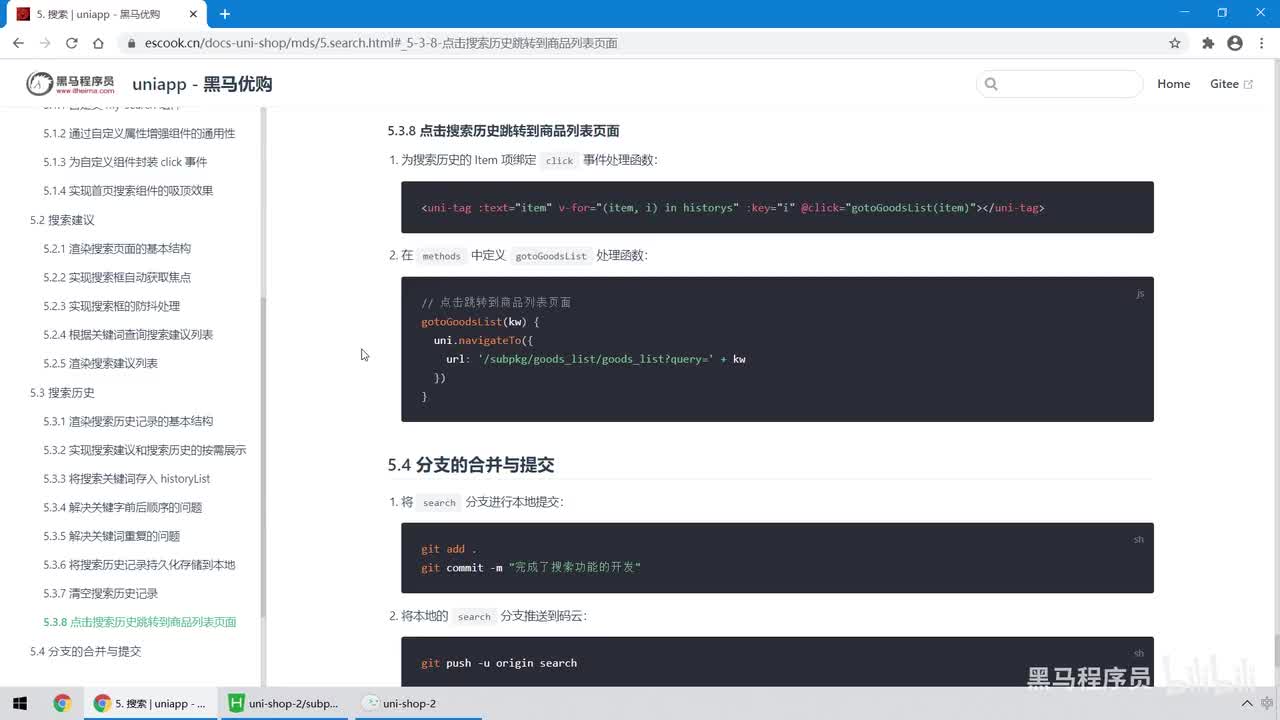Click the 黑马程序员 logo in the header
Viewport: 1280px width, 720px height.
(x=70, y=84)
